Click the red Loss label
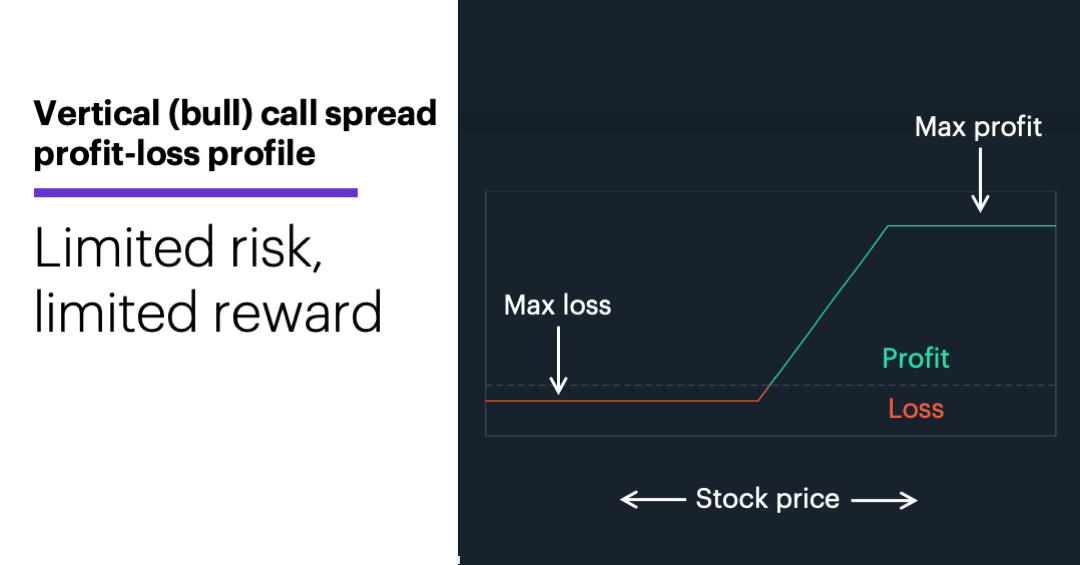 pyautogui.click(x=915, y=408)
